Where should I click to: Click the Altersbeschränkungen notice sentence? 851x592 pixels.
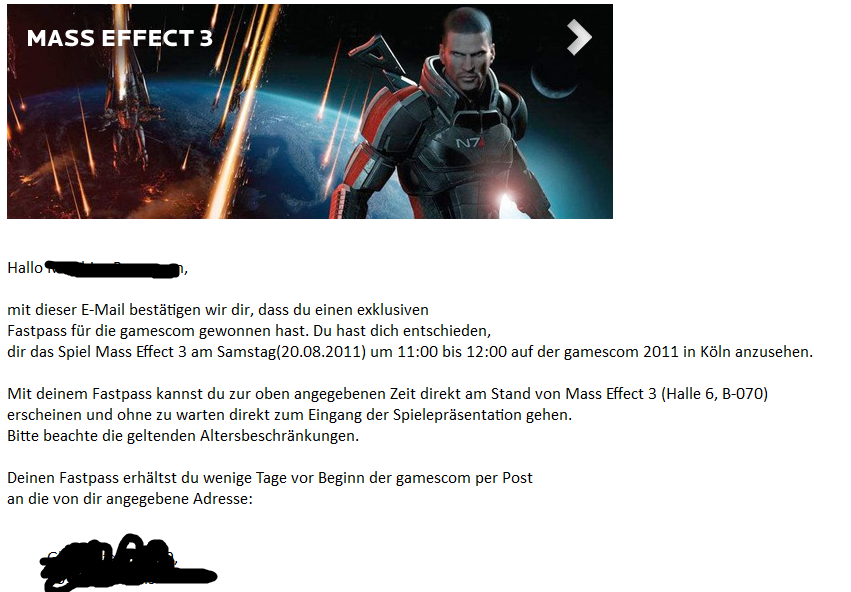[183, 436]
